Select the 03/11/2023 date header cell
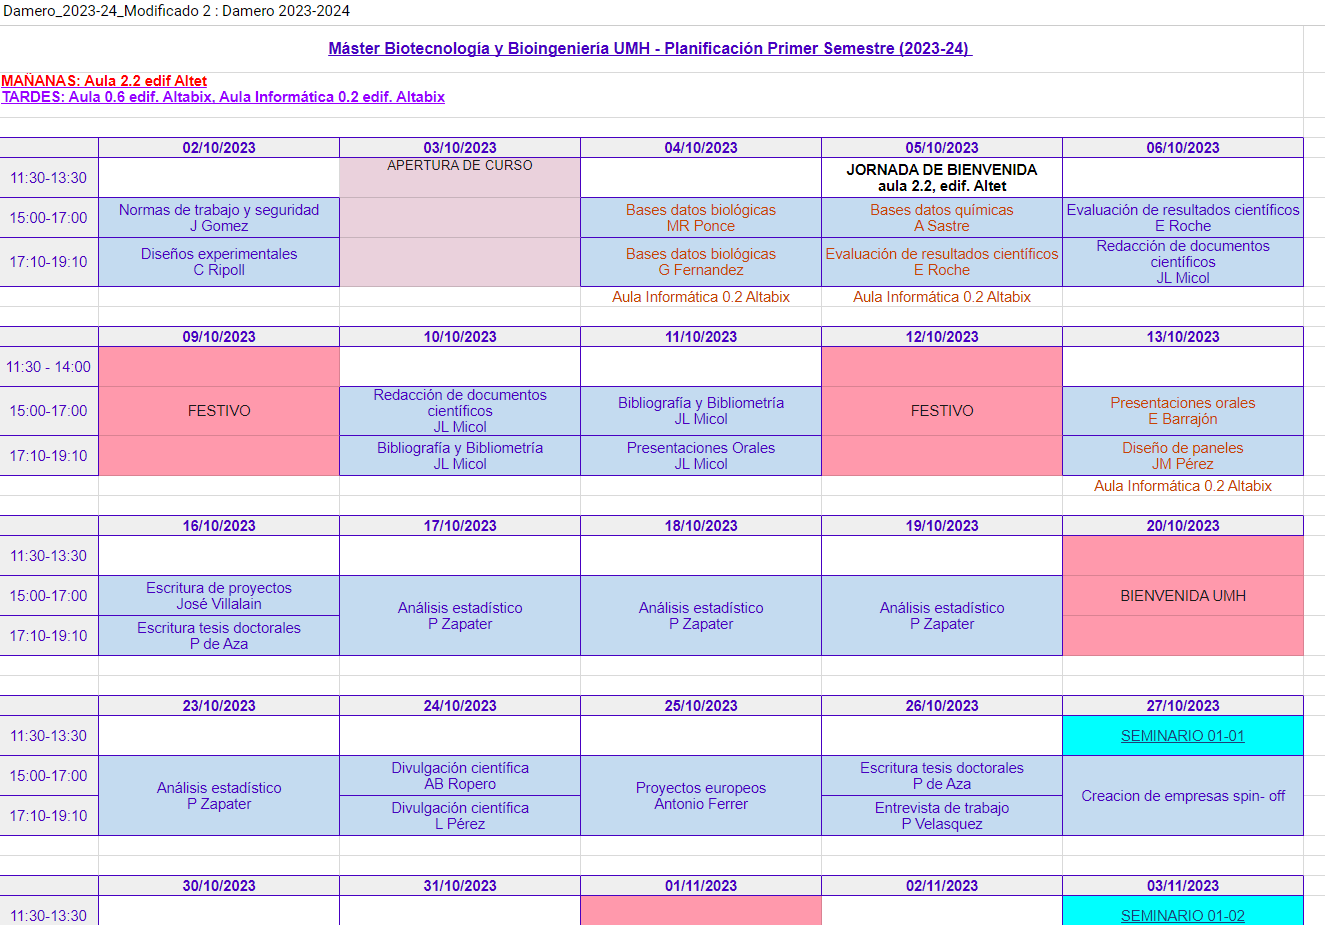This screenshot has height=925, width=1325. tap(1183, 886)
